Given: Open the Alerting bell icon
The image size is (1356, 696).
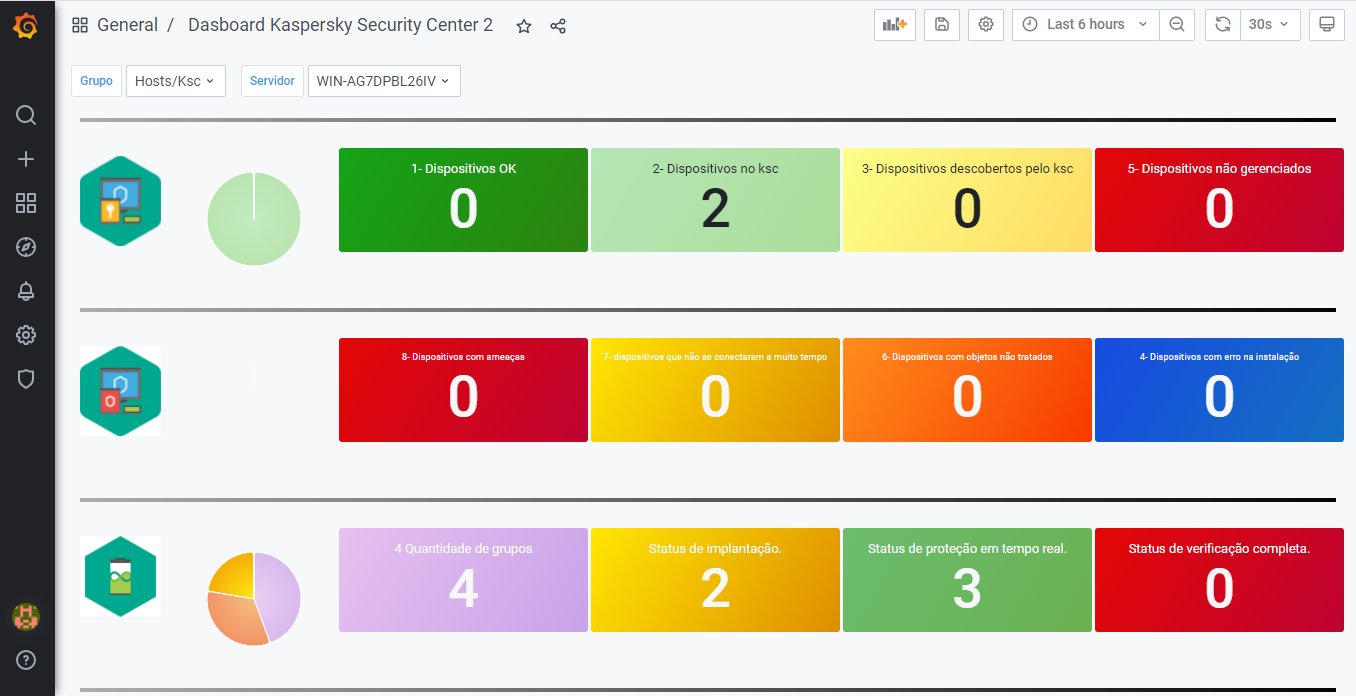Looking at the screenshot, I should (x=26, y=291).
